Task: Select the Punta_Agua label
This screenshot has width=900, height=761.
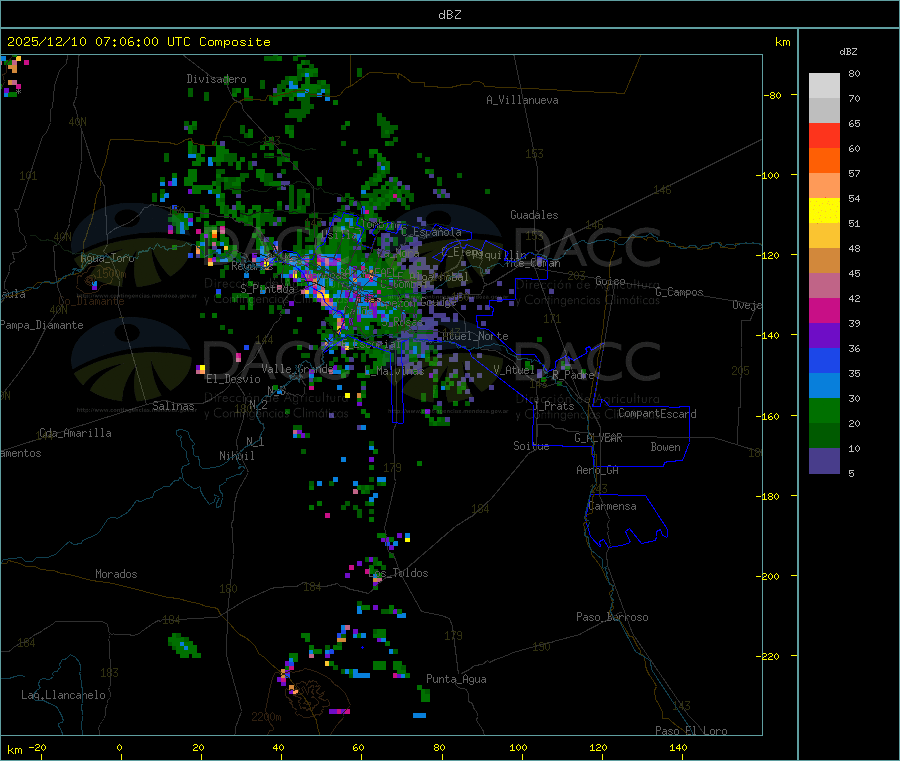Action: coord(456,679)
